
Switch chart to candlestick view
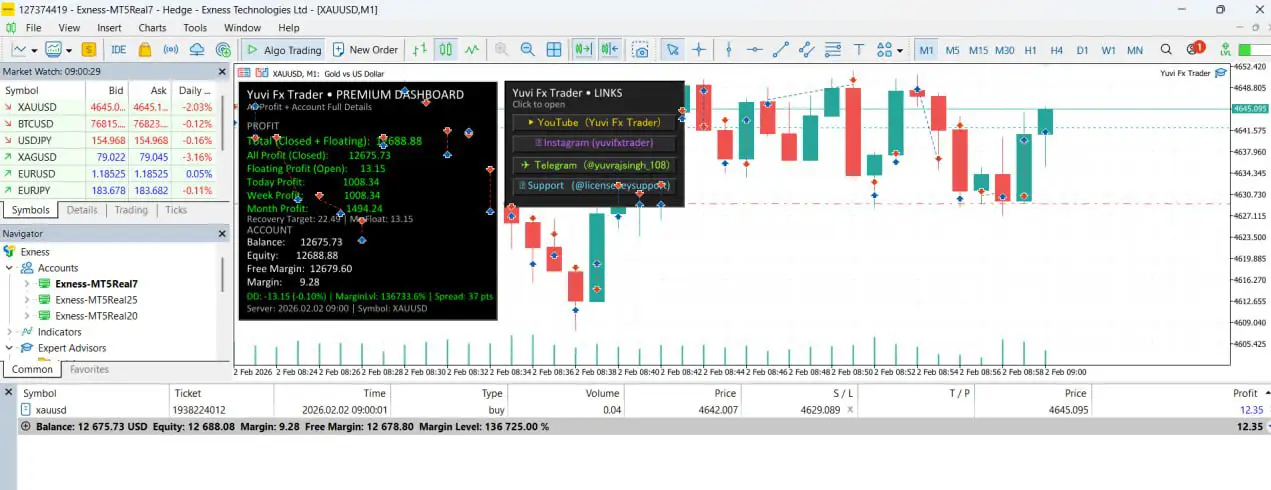pos(445,50)
